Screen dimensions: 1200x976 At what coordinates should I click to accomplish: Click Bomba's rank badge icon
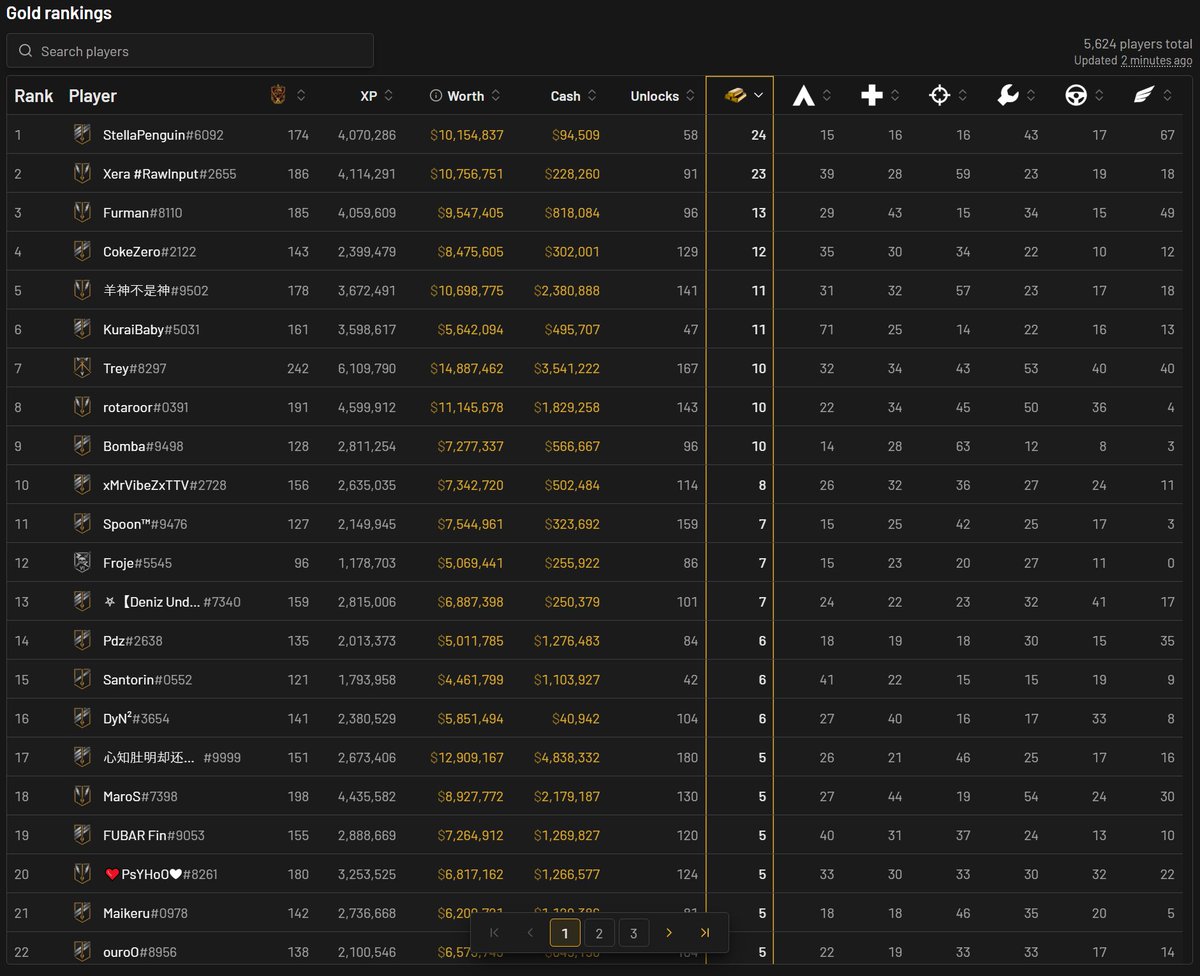tap(82, 446)
